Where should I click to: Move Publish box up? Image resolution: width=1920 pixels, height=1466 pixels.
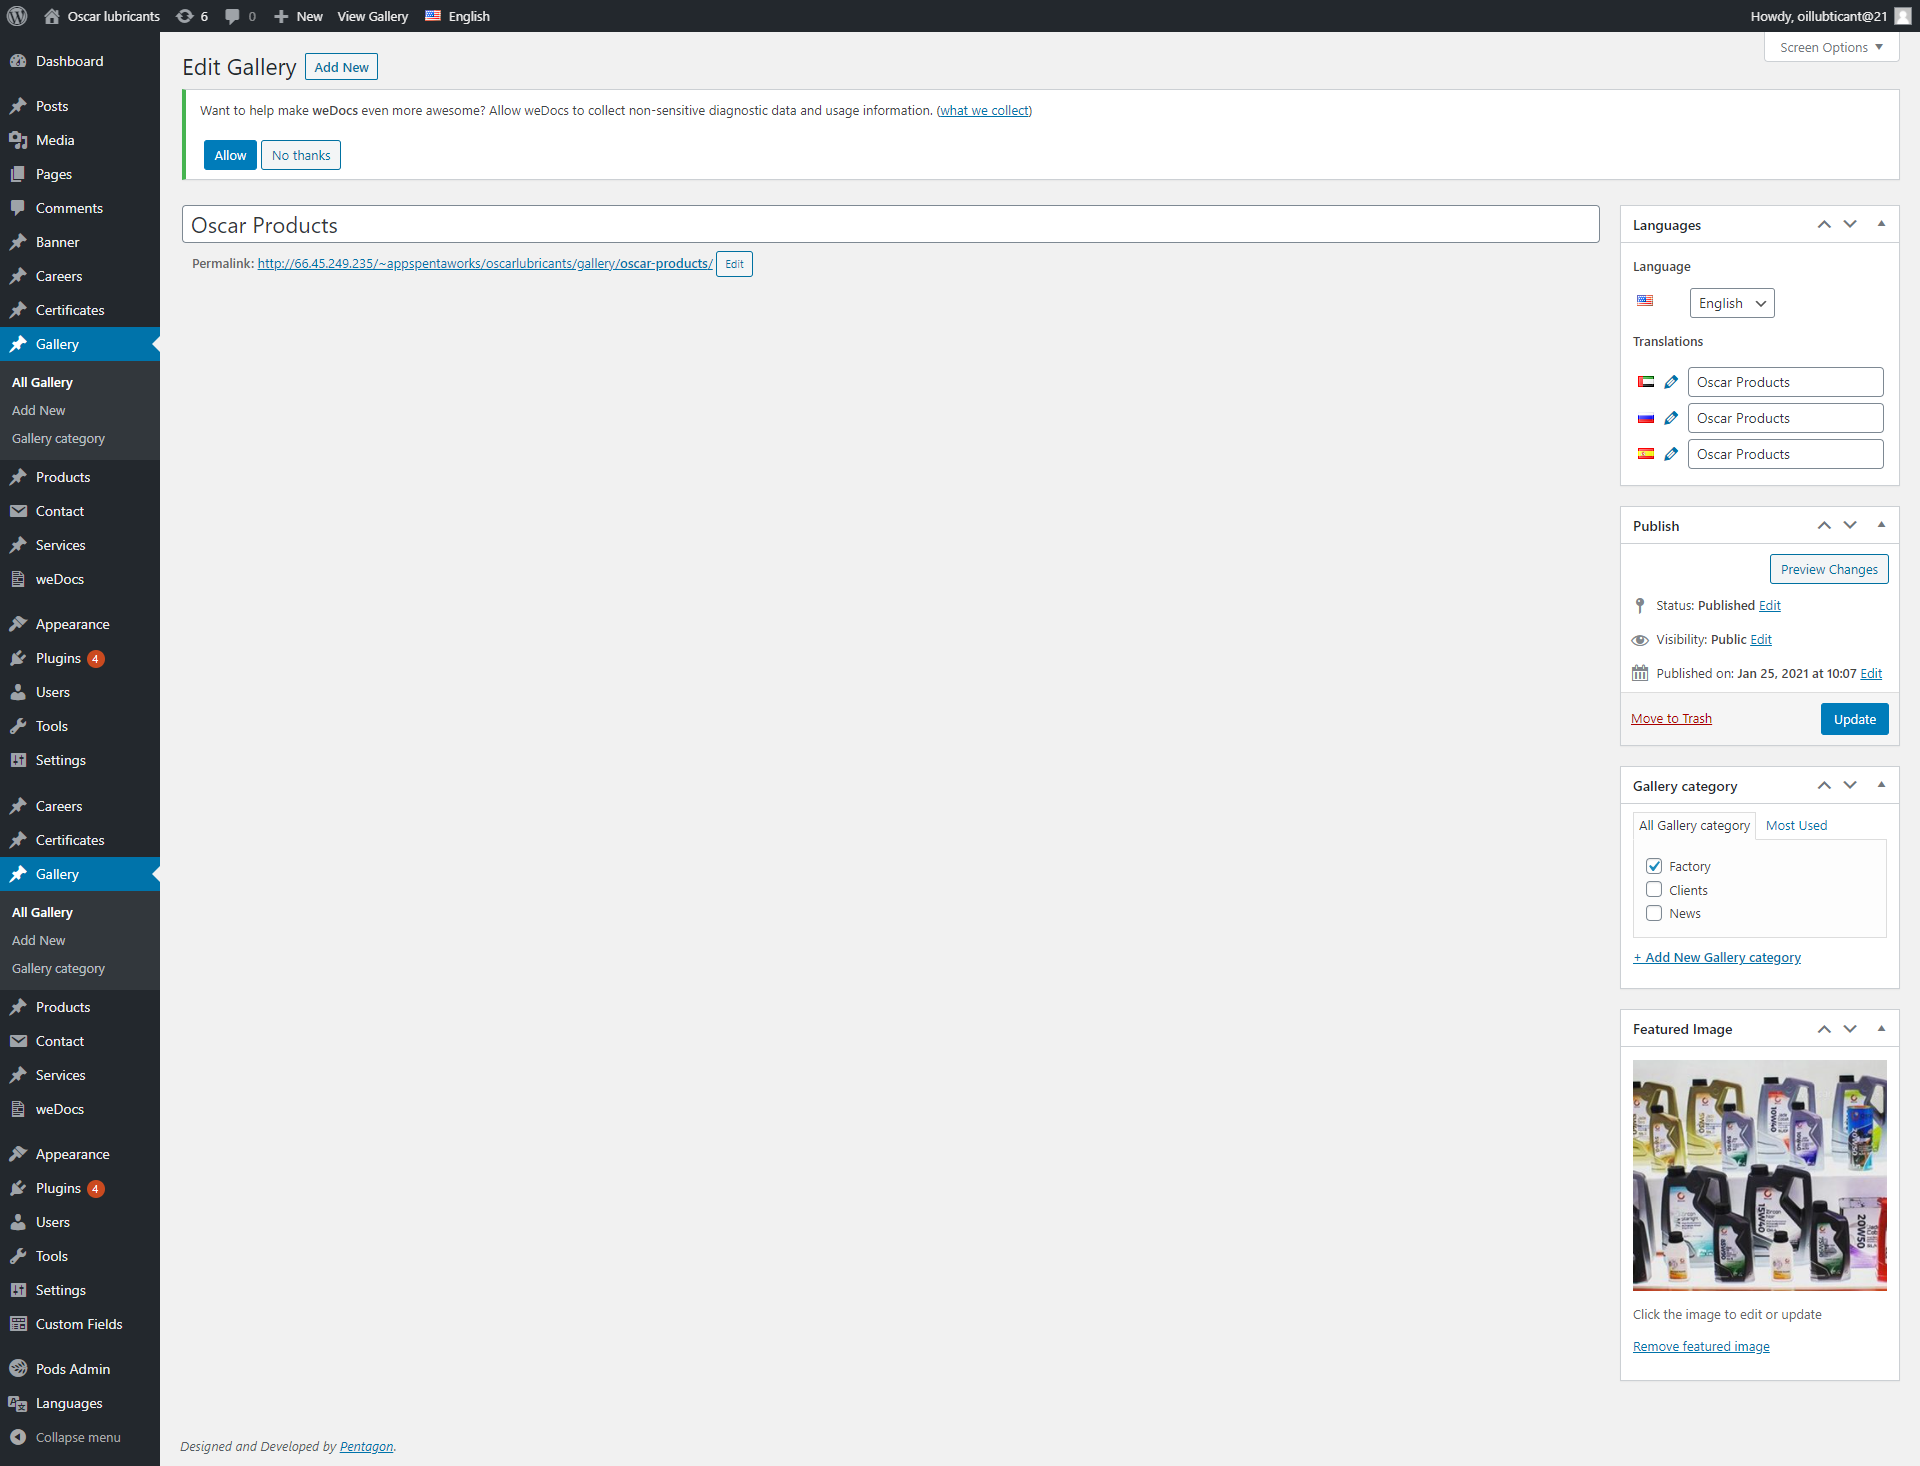pos(1824,526)
